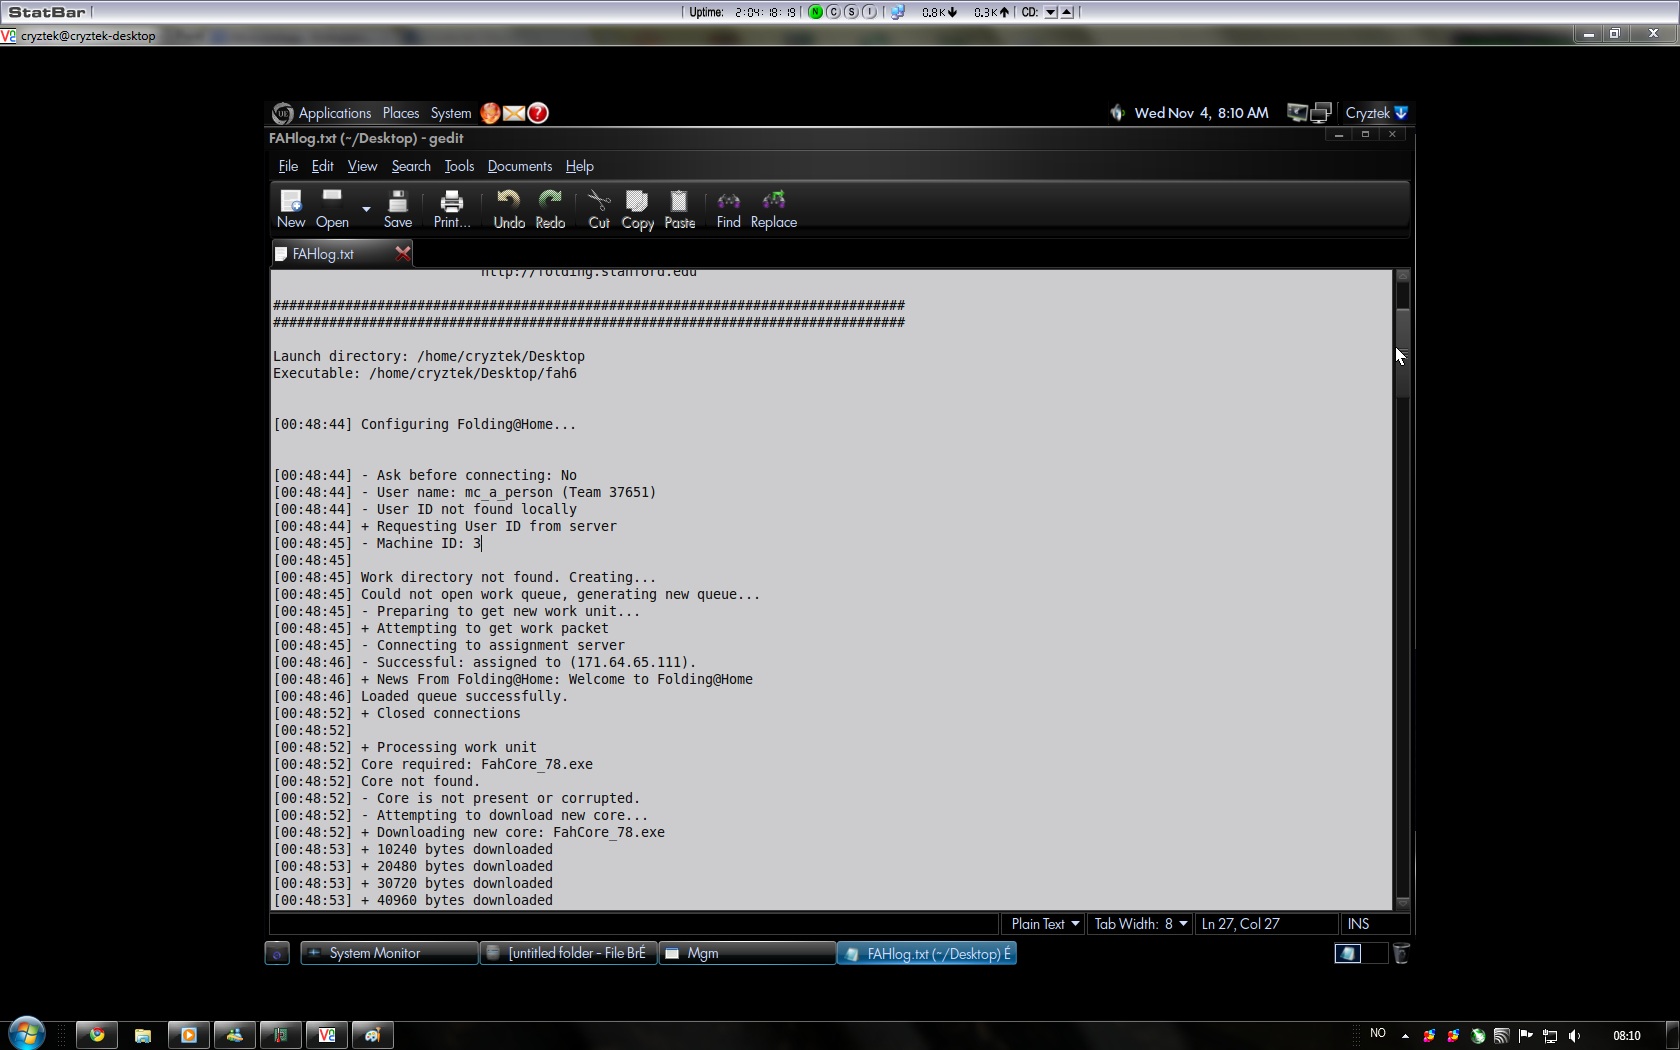Open the gedit Help menu
Image resolution: width=1680 pixels, height=1050 pixels.
click(x=579, y=166)
